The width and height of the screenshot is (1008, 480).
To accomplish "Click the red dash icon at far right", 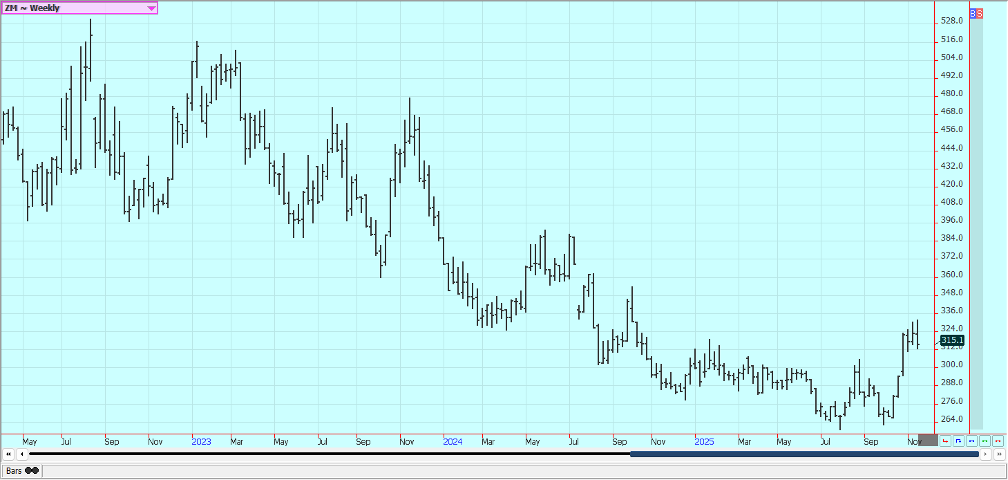I will pyautogui.click(x=997, y=440).
